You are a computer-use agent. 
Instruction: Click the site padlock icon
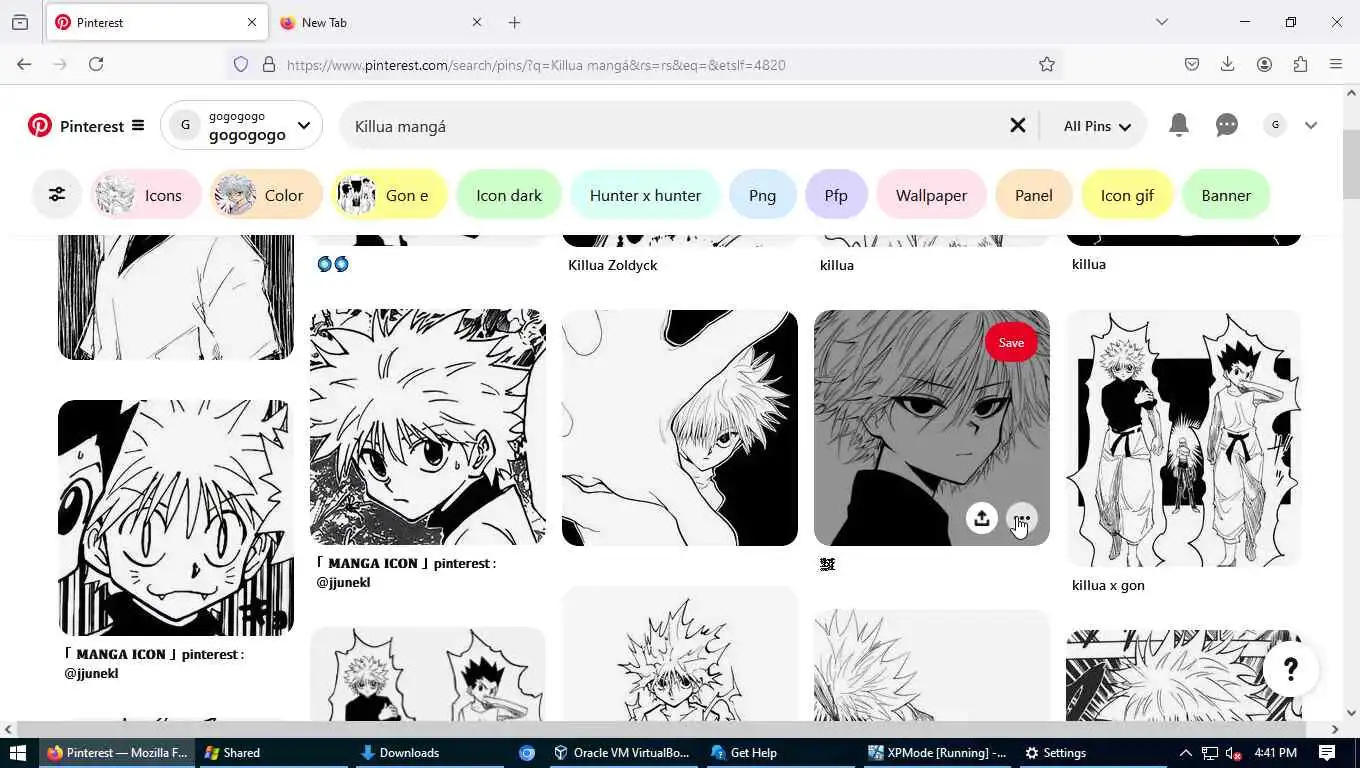pos(268,65)
